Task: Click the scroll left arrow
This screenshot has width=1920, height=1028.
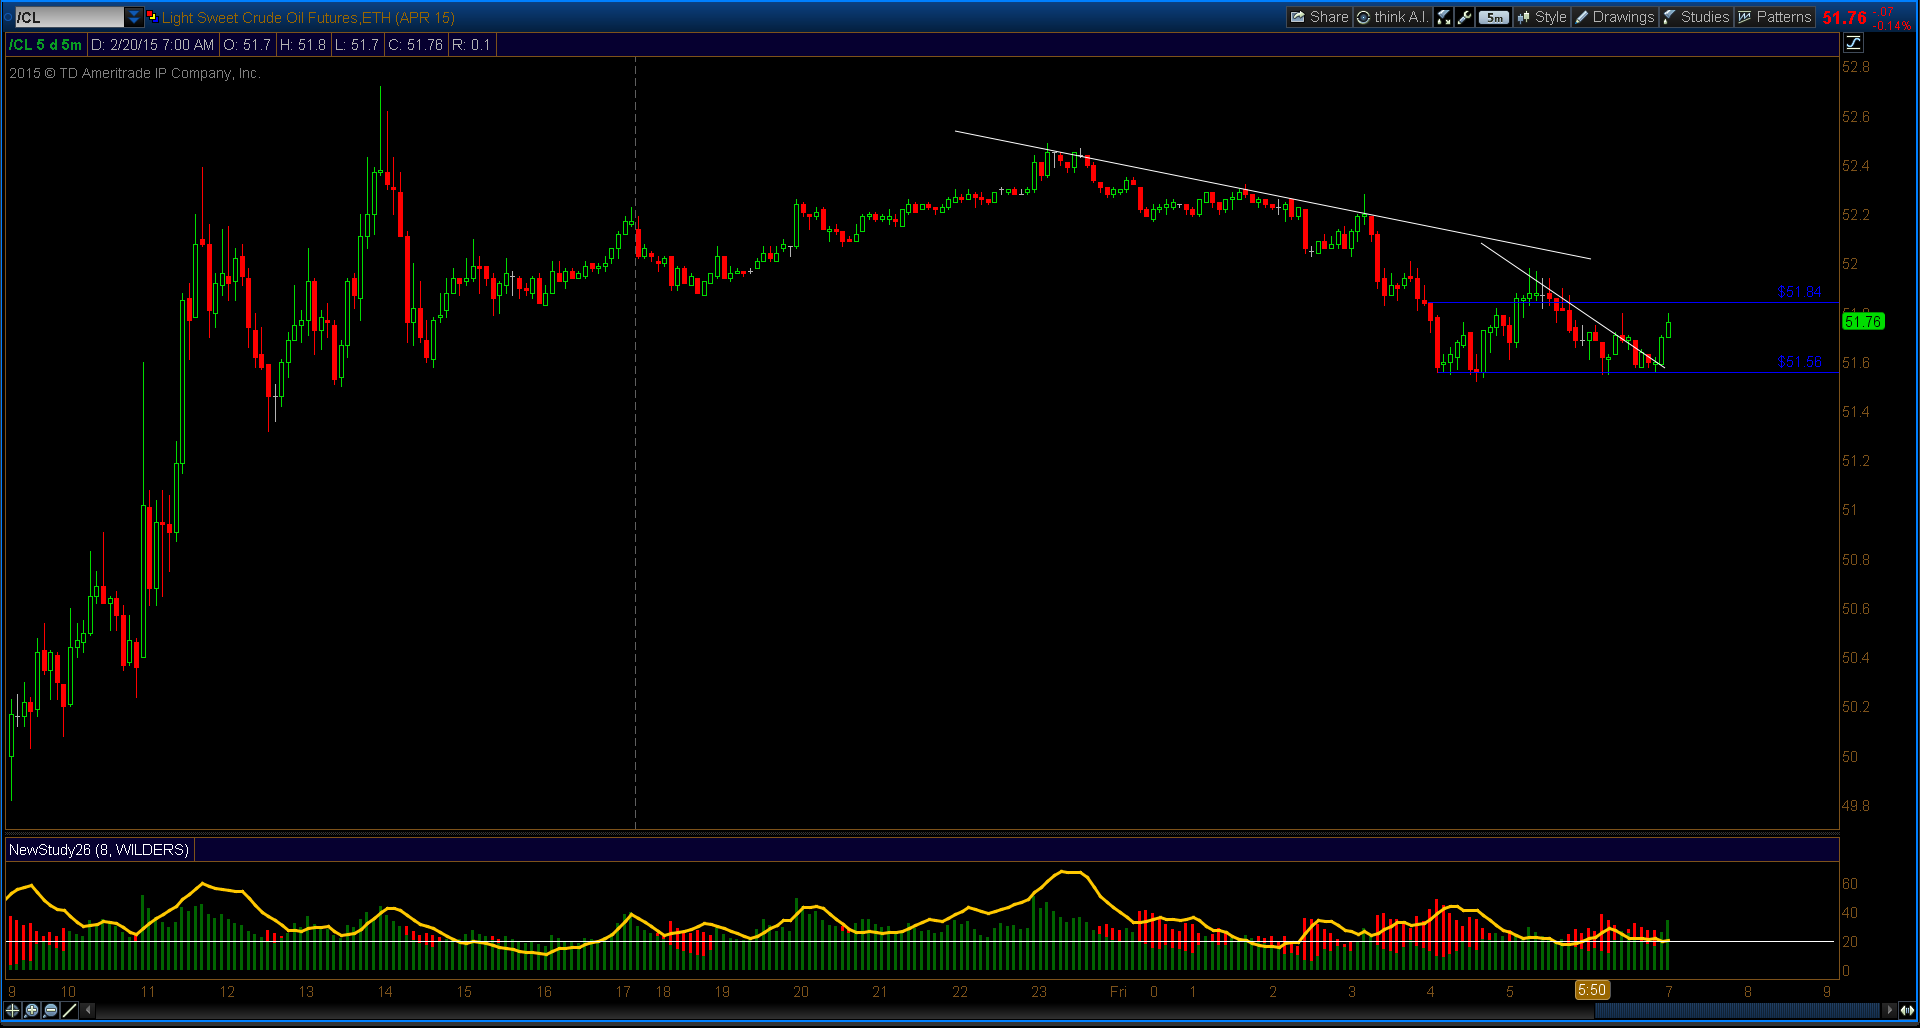Action: click(88, 1010)
